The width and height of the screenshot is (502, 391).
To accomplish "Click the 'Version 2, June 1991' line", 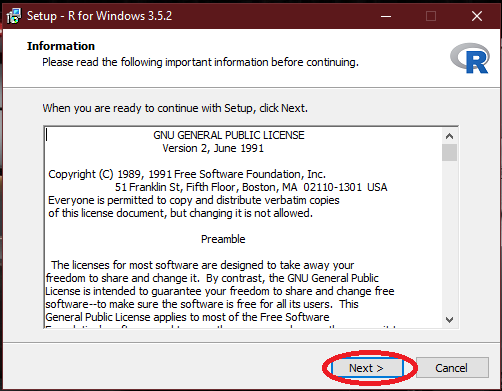I will click(213, 148).
